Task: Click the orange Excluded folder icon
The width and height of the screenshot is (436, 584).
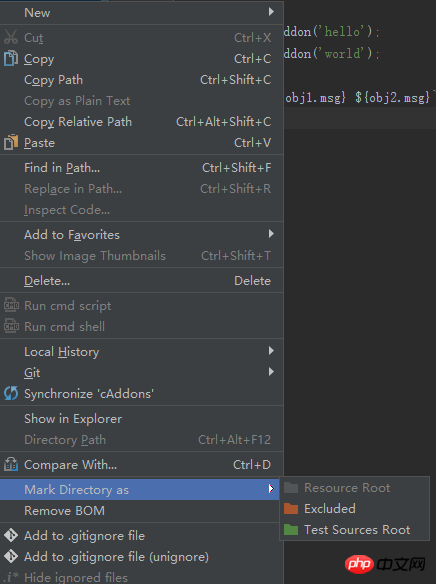Action: pos(291,508)
